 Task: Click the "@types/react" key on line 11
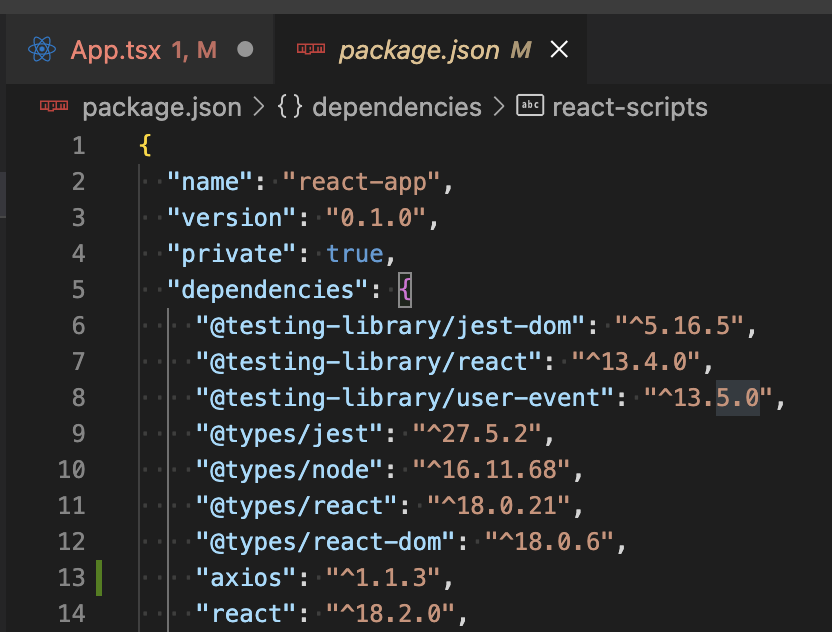[x=296, y=506]
